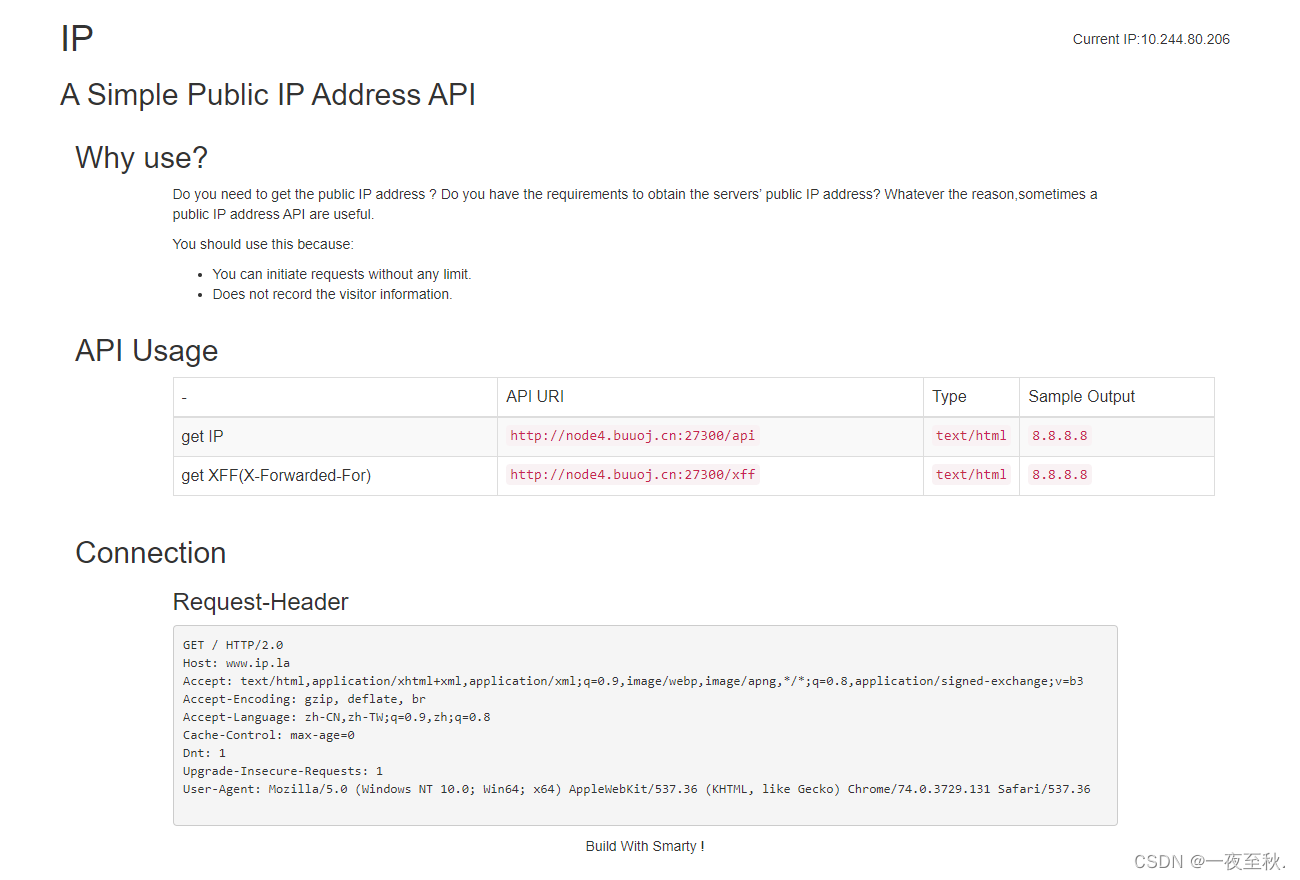Click the "Sample Output" column header
Viewport: 1300px width, 880px height.
pyautogui.click(x=1081, y=397)
